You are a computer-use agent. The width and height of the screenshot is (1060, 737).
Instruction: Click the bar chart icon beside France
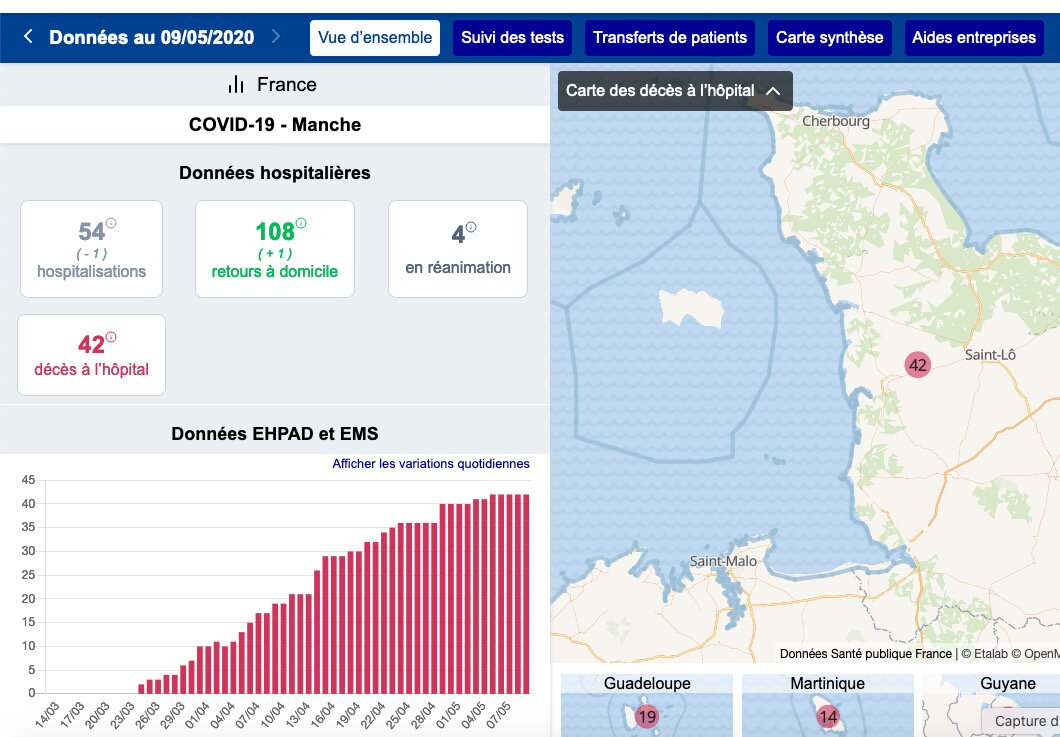(x=236, y=85)
